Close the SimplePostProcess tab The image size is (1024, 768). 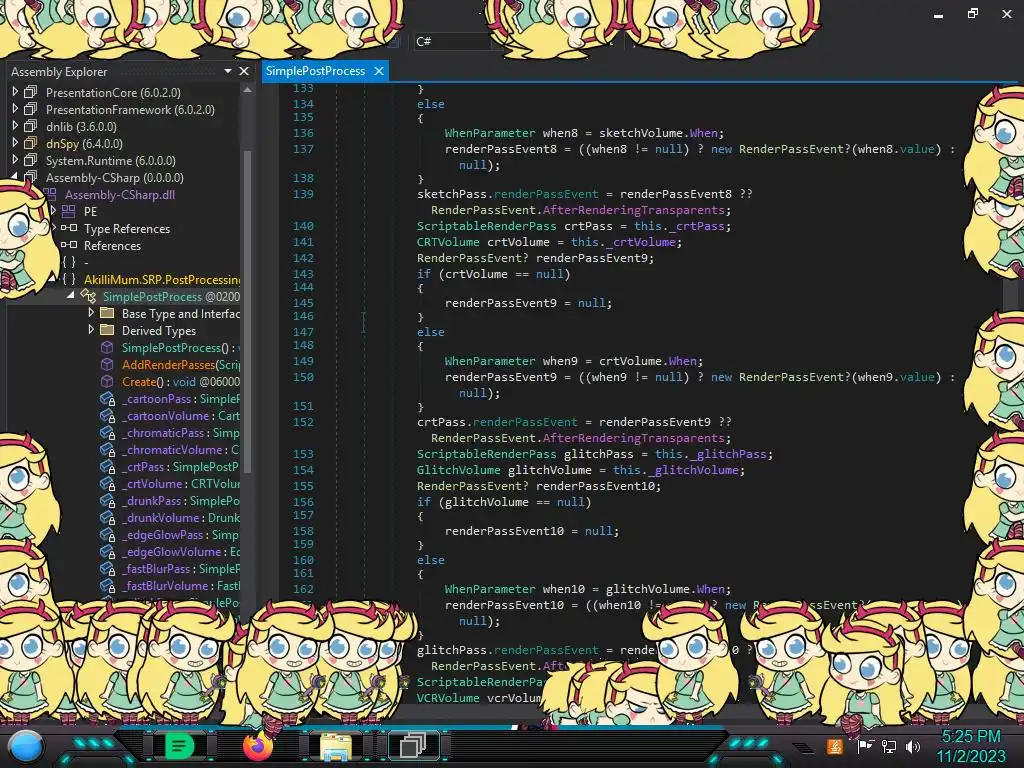pyautogui.click(x=379, y=71)
